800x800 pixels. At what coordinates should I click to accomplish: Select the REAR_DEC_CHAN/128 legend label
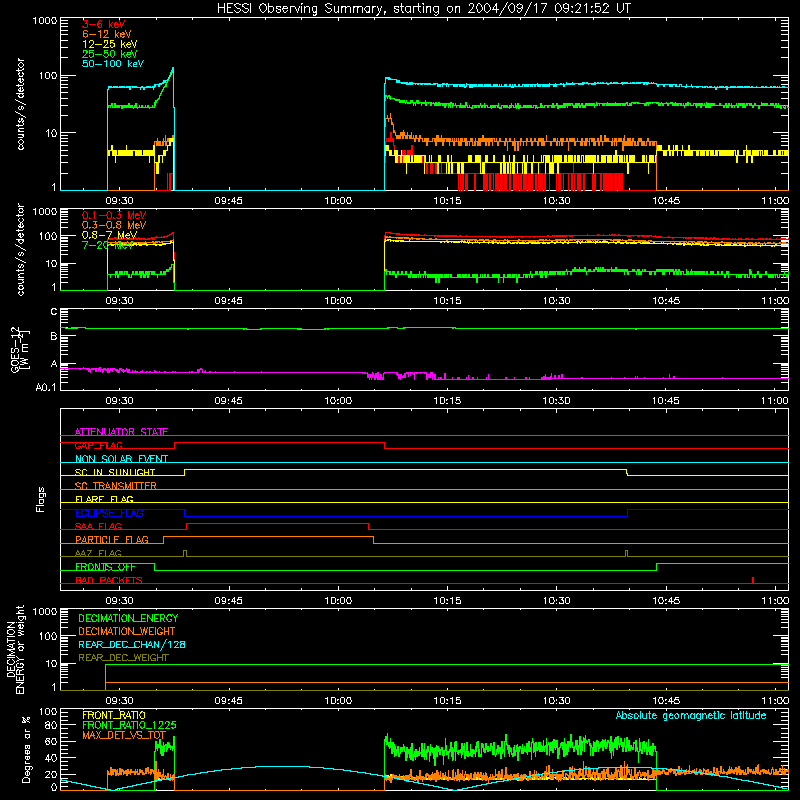click(132, 645)
